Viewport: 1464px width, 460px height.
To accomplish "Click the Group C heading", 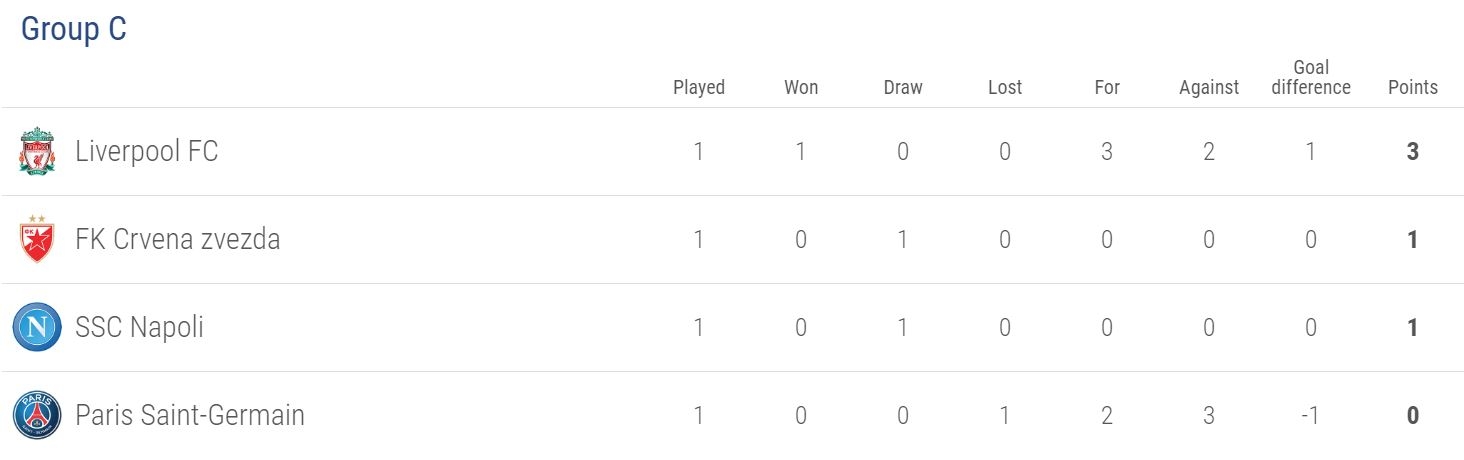I will tap(74, 29).
